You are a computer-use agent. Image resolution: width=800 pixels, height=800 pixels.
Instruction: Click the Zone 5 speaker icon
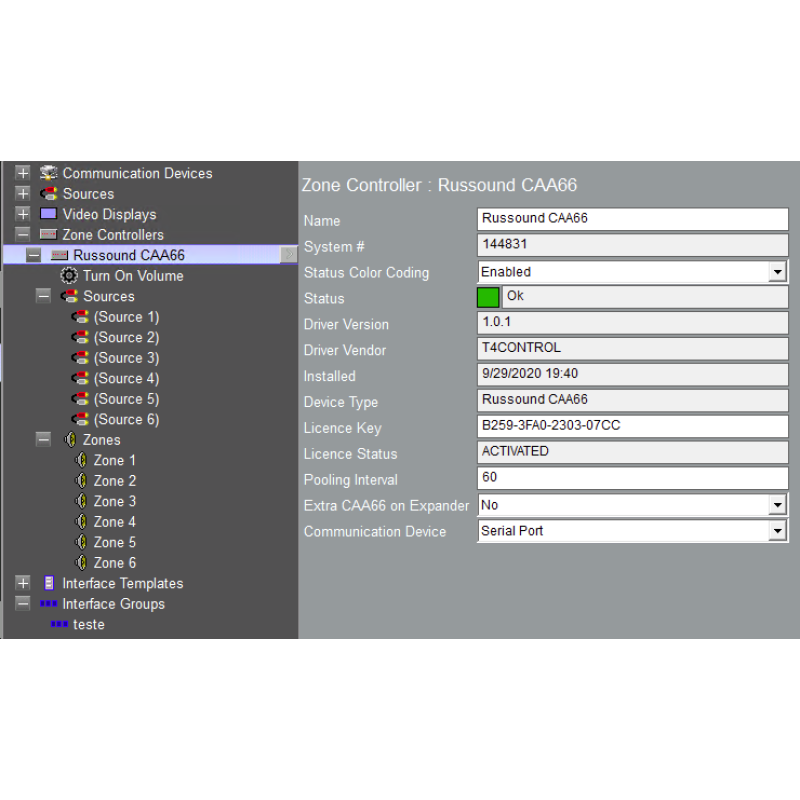[x=81, y=542]
